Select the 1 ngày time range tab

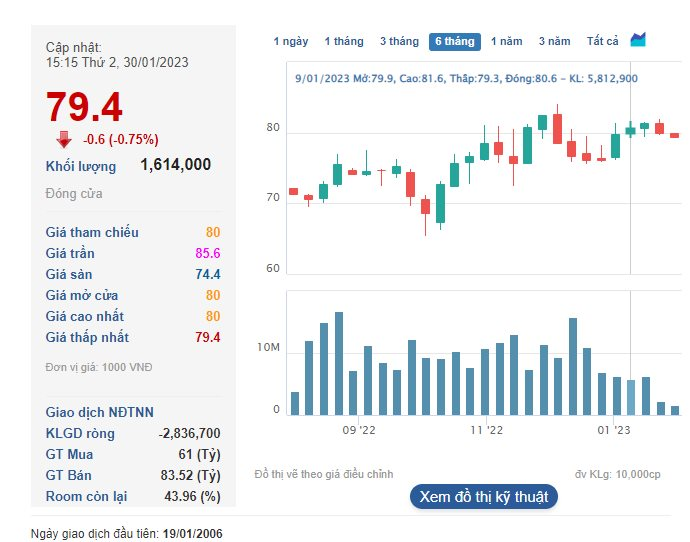(x=290, y=41)
